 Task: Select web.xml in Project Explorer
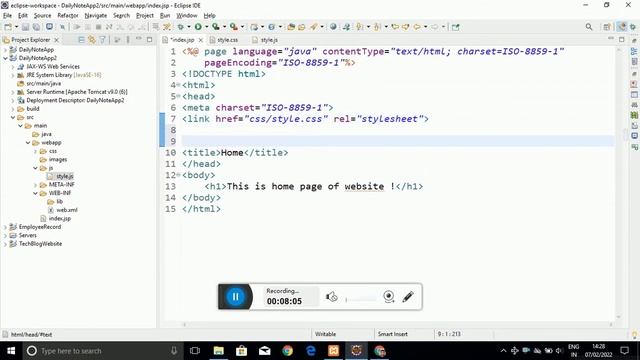[x=67, y=210]
